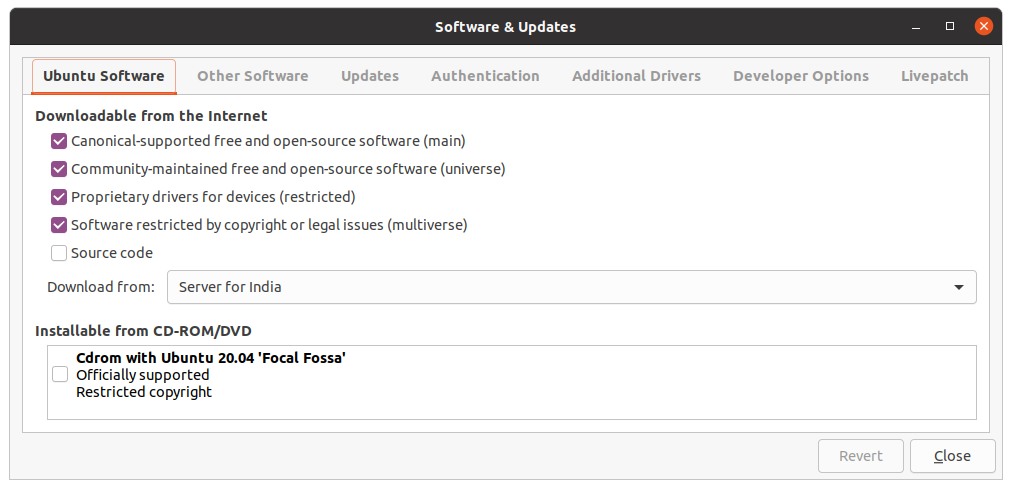Image resolution: width=1012 pixels, height=489 pixels.
Task: Go to the Authentication tab
Action: tap(485, 76)
